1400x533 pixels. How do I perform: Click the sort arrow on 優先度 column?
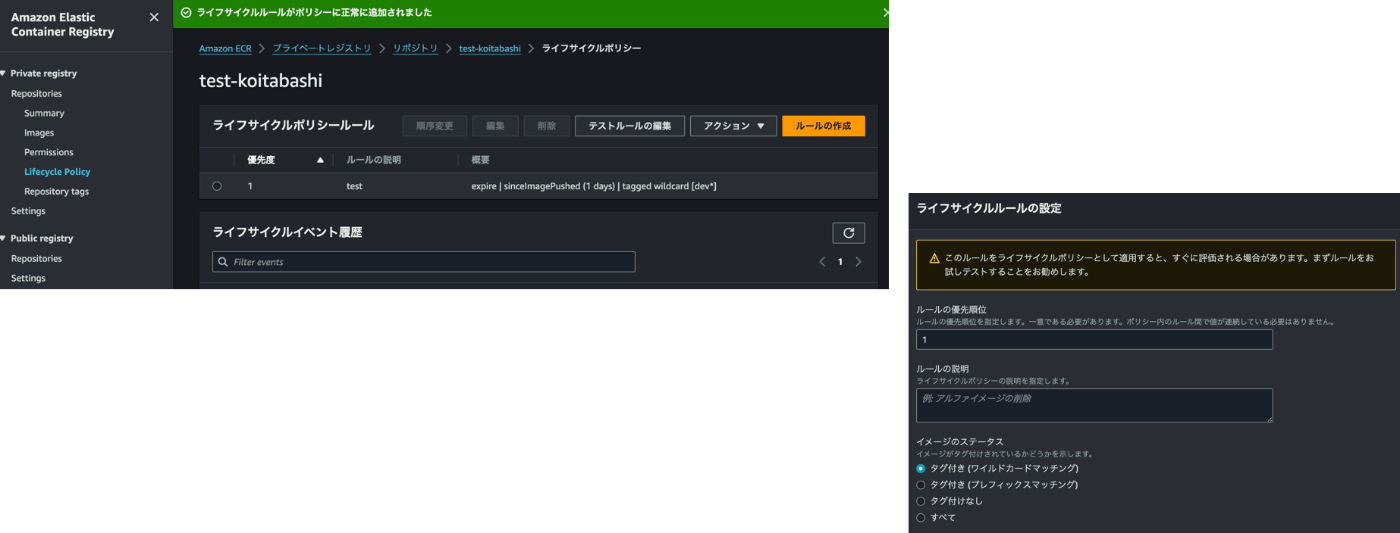click(x=320, y=160)
